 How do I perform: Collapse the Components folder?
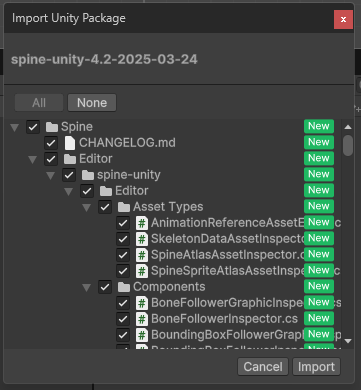tap(86, 287)
